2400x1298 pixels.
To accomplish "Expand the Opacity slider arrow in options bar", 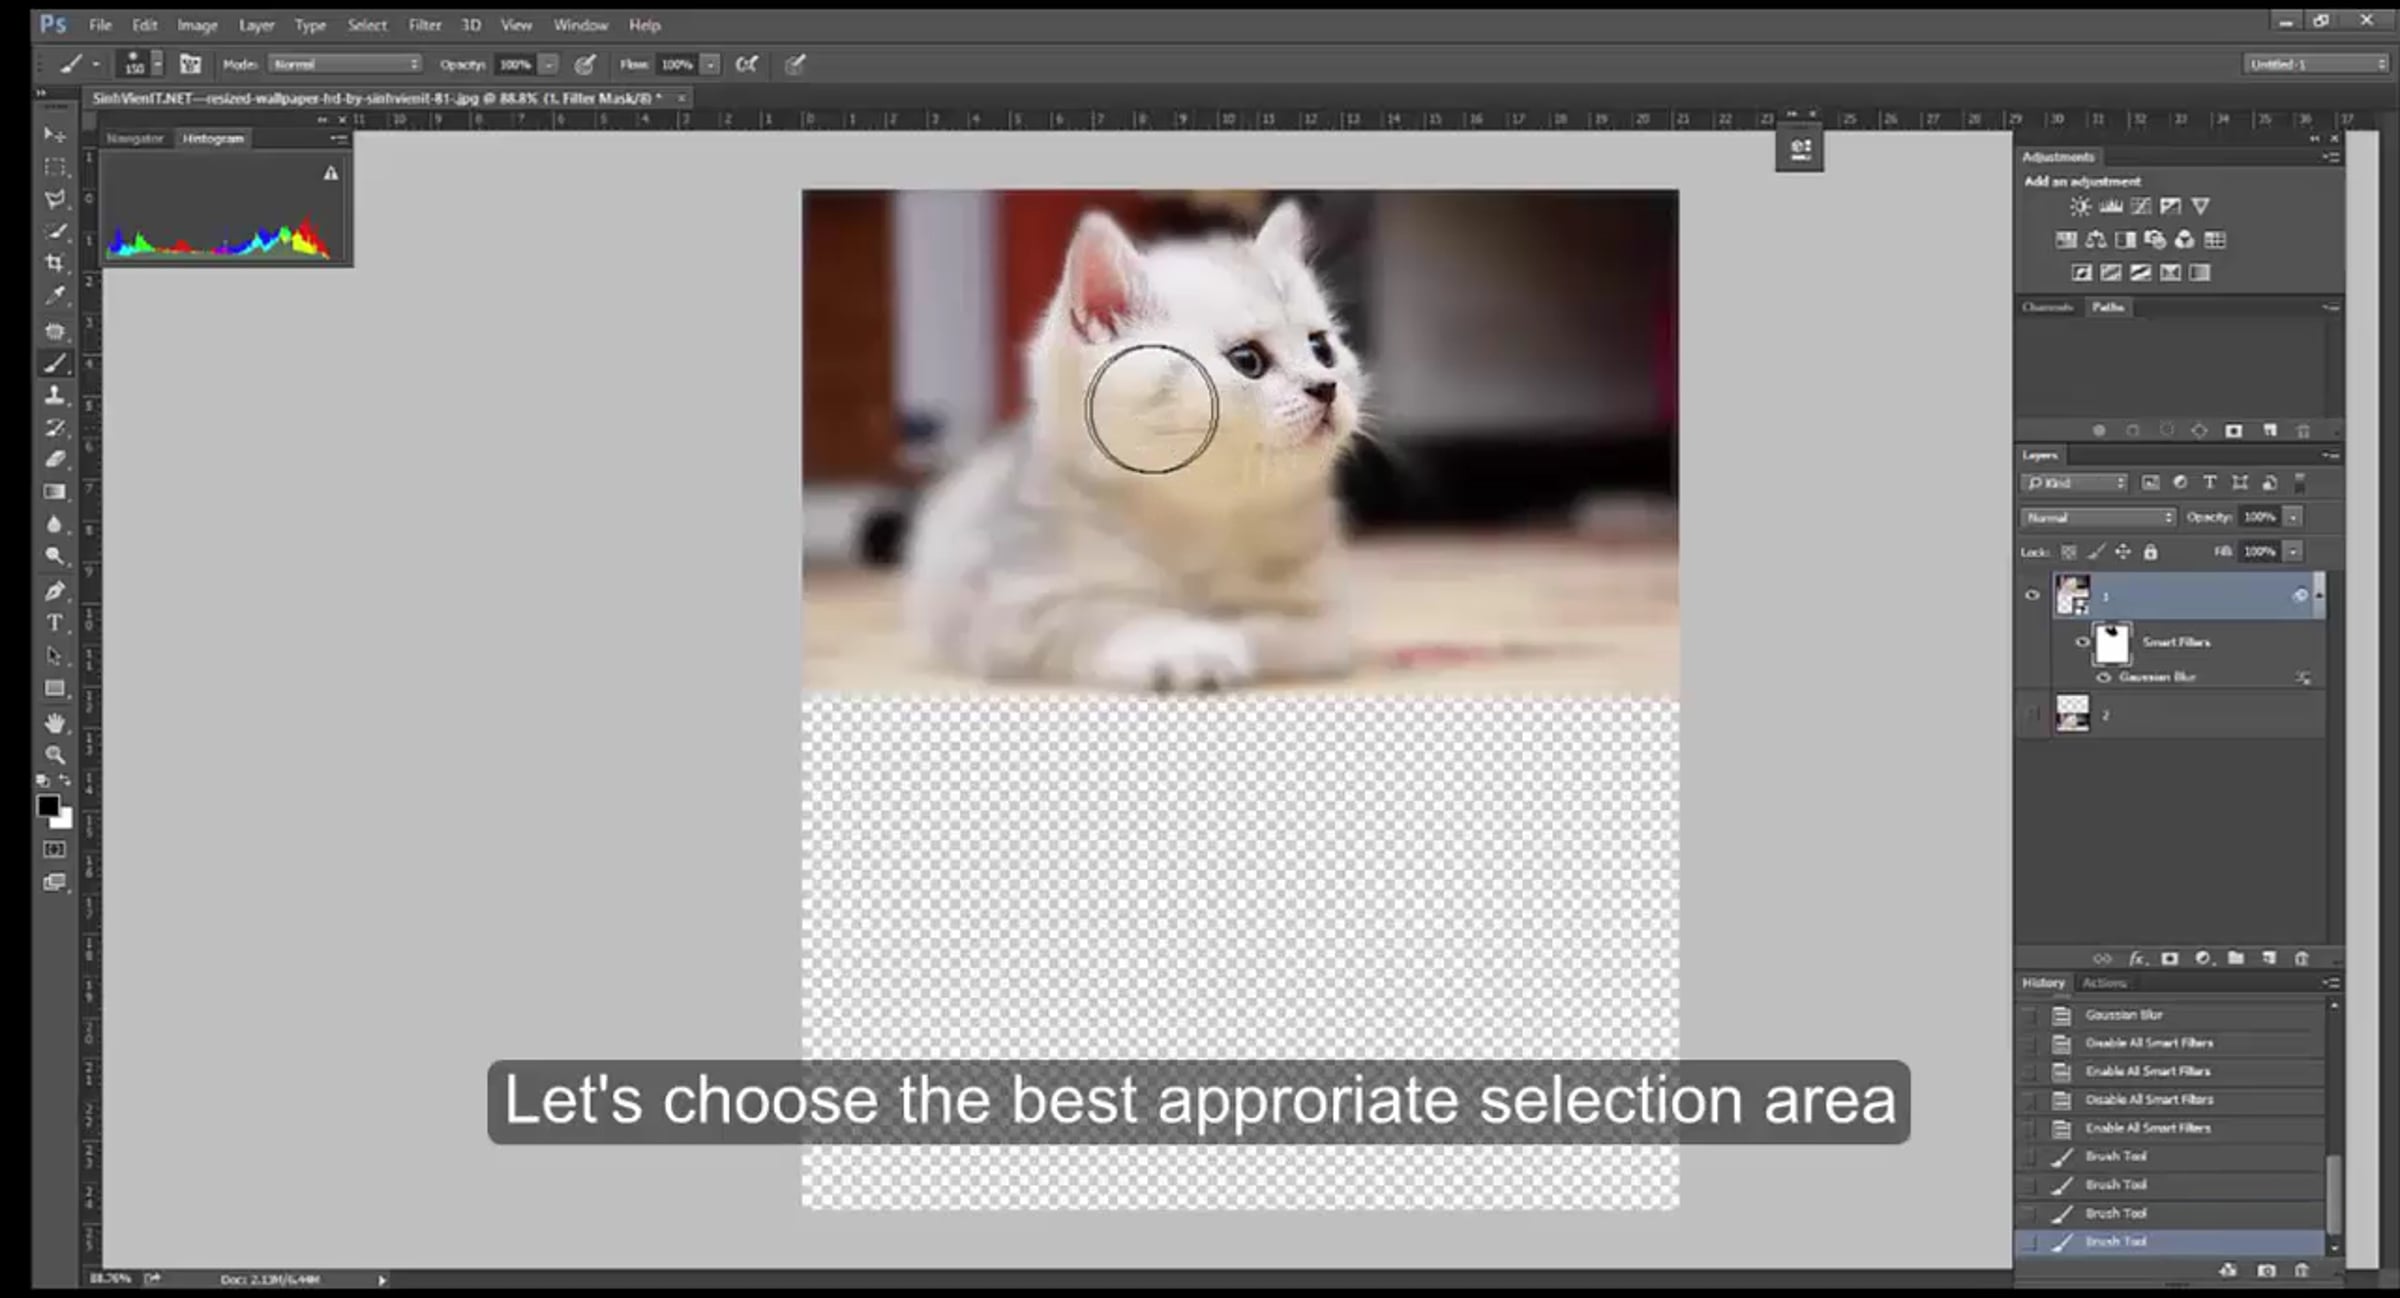I will coord(549,64).
